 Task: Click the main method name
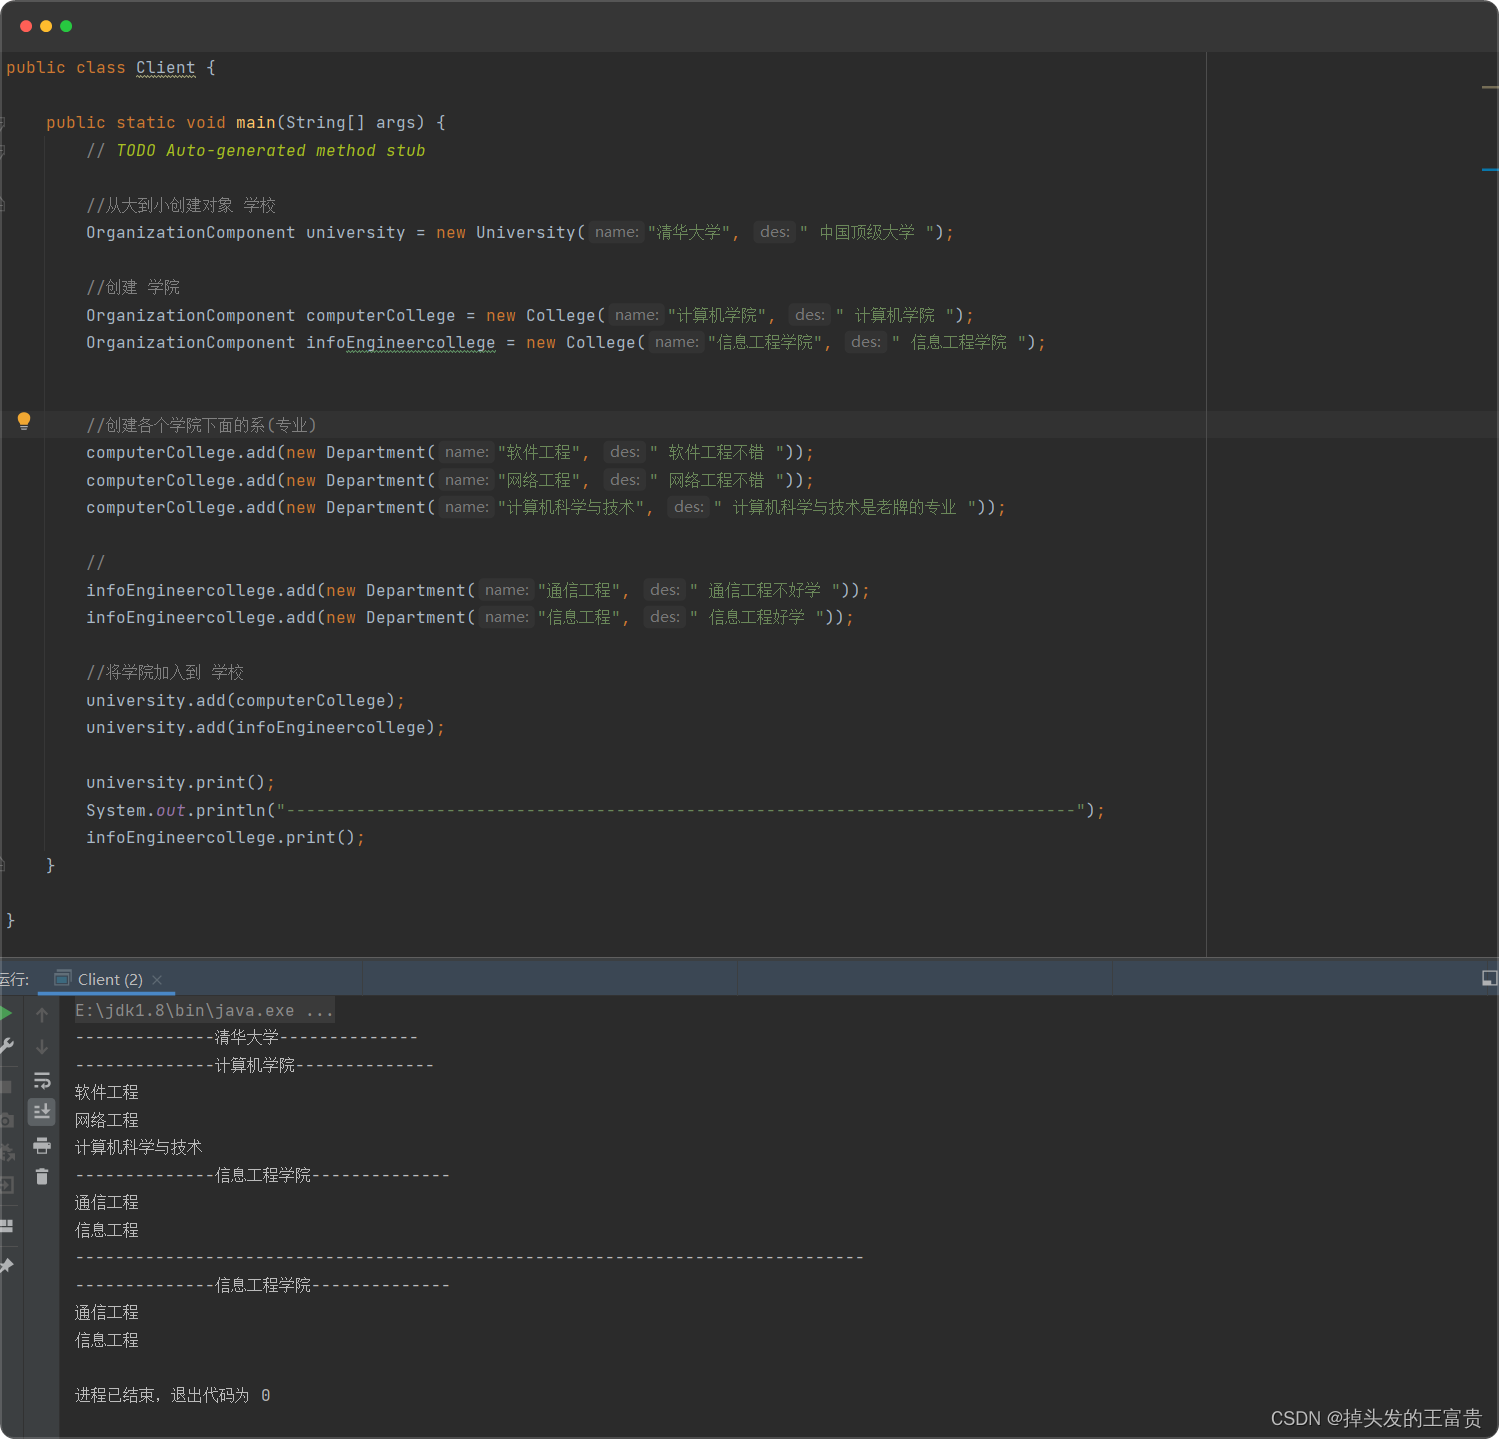click(255, 122)
